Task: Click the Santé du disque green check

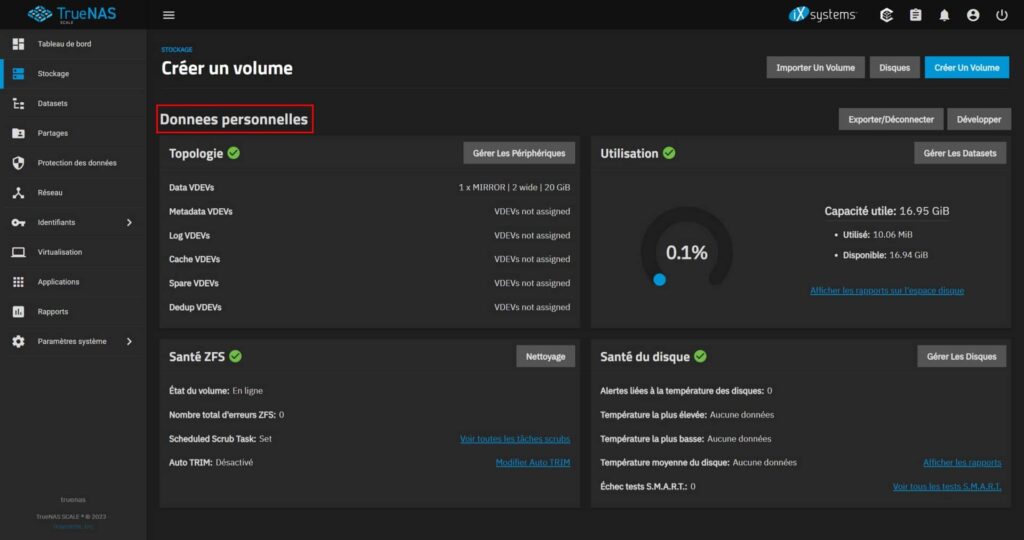Action: pos(701,356)
